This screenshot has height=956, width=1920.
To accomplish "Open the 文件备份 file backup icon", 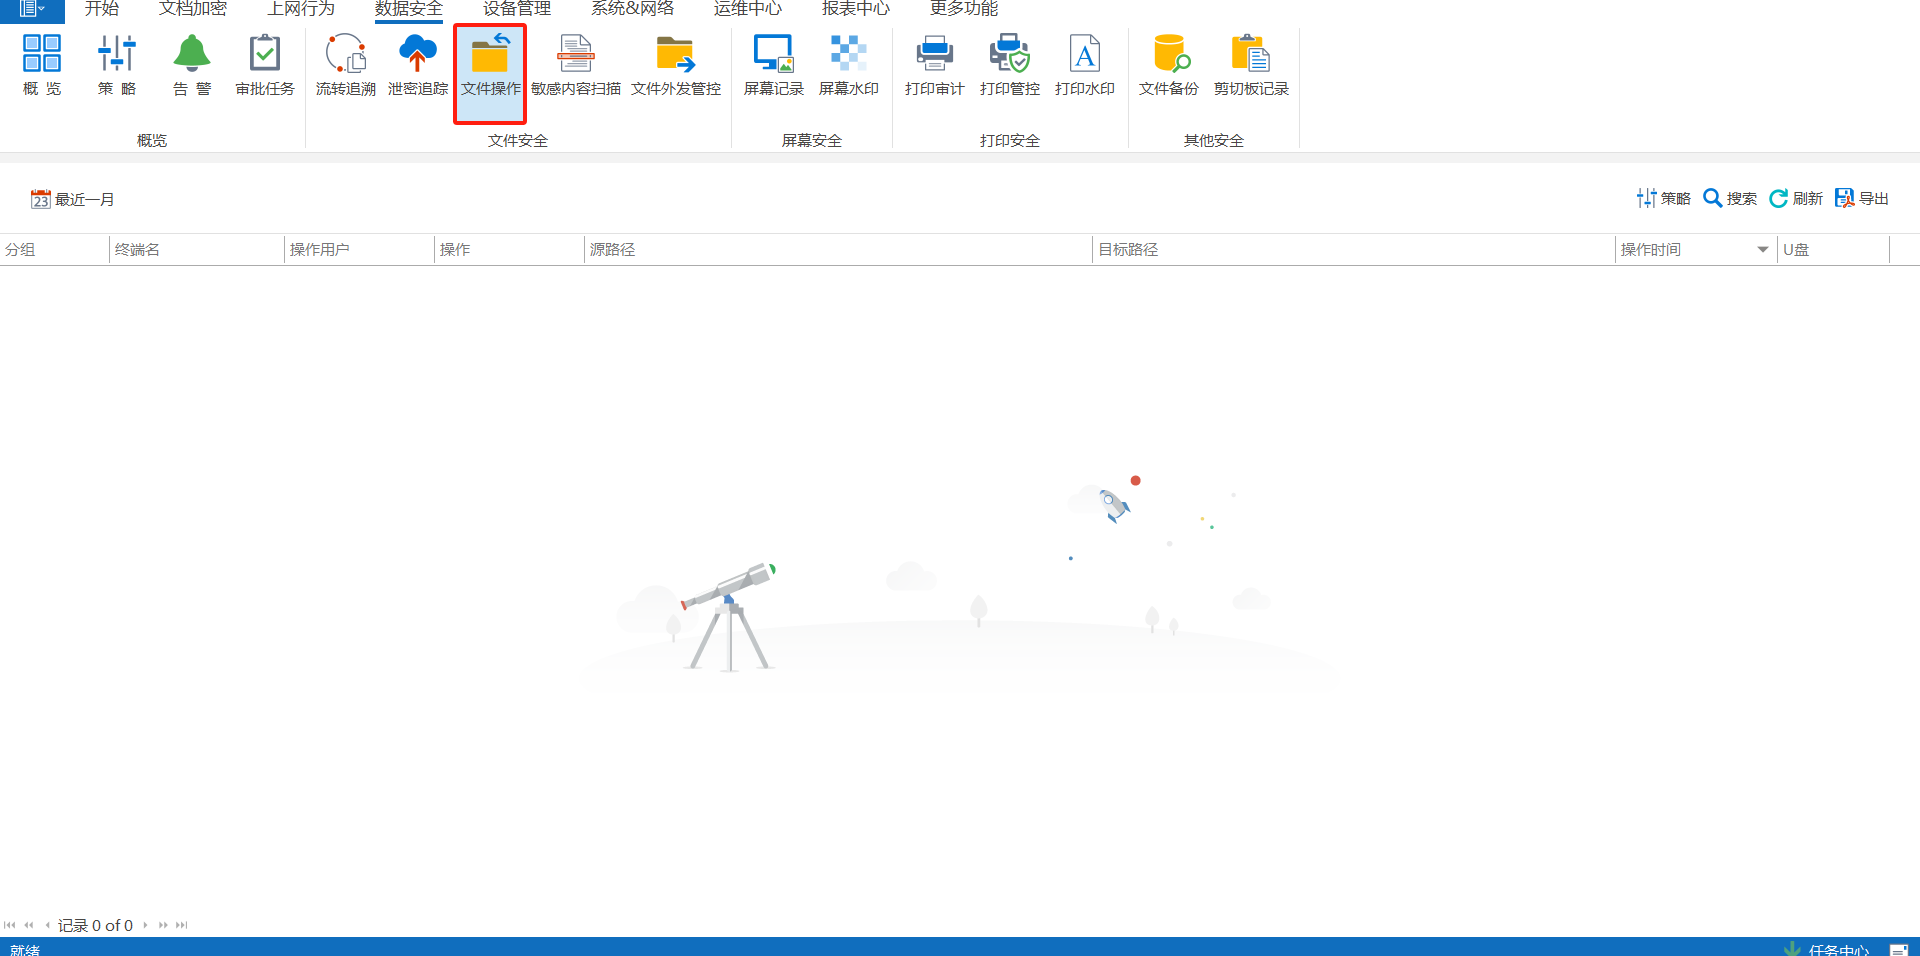I will pos(1169,65).
